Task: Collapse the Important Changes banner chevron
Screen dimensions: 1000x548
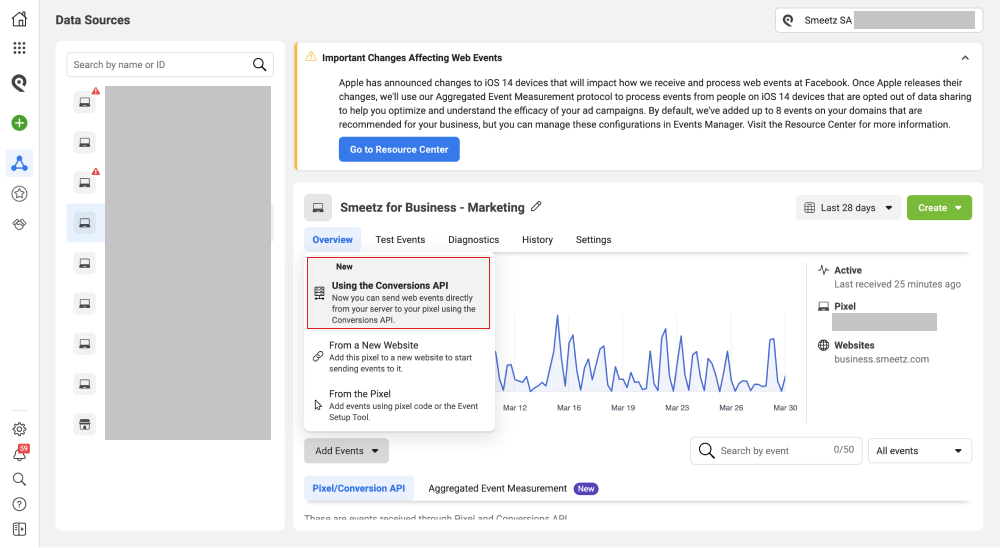Action: [965, 58]
